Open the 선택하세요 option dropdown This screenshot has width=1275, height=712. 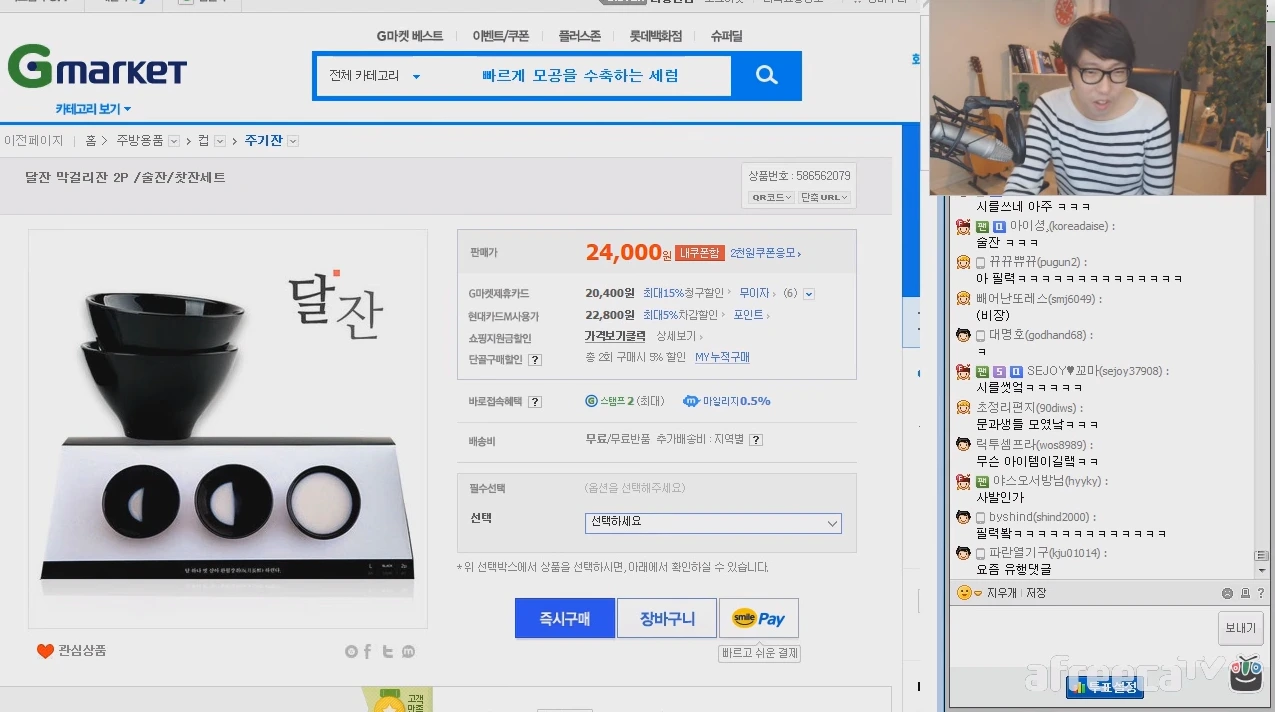pyautogui.click(x=713, y=523)
